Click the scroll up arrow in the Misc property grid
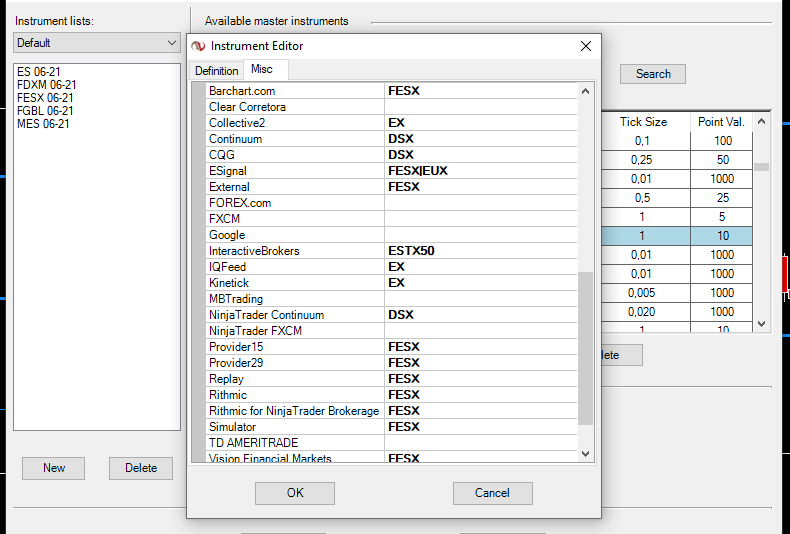This screenshot has width=790, height=534. coord(585,91)
